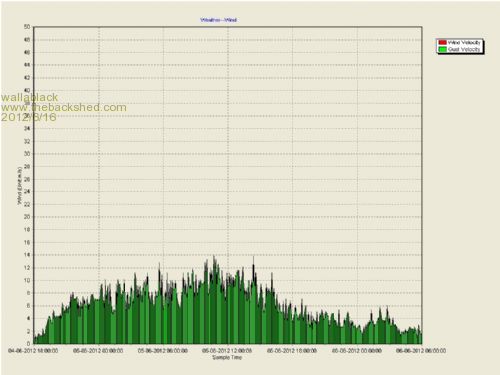The width and height of the screenshot is (500, 375).
Task: Click the Weather - Wind chart title
Action: point(218,20)
